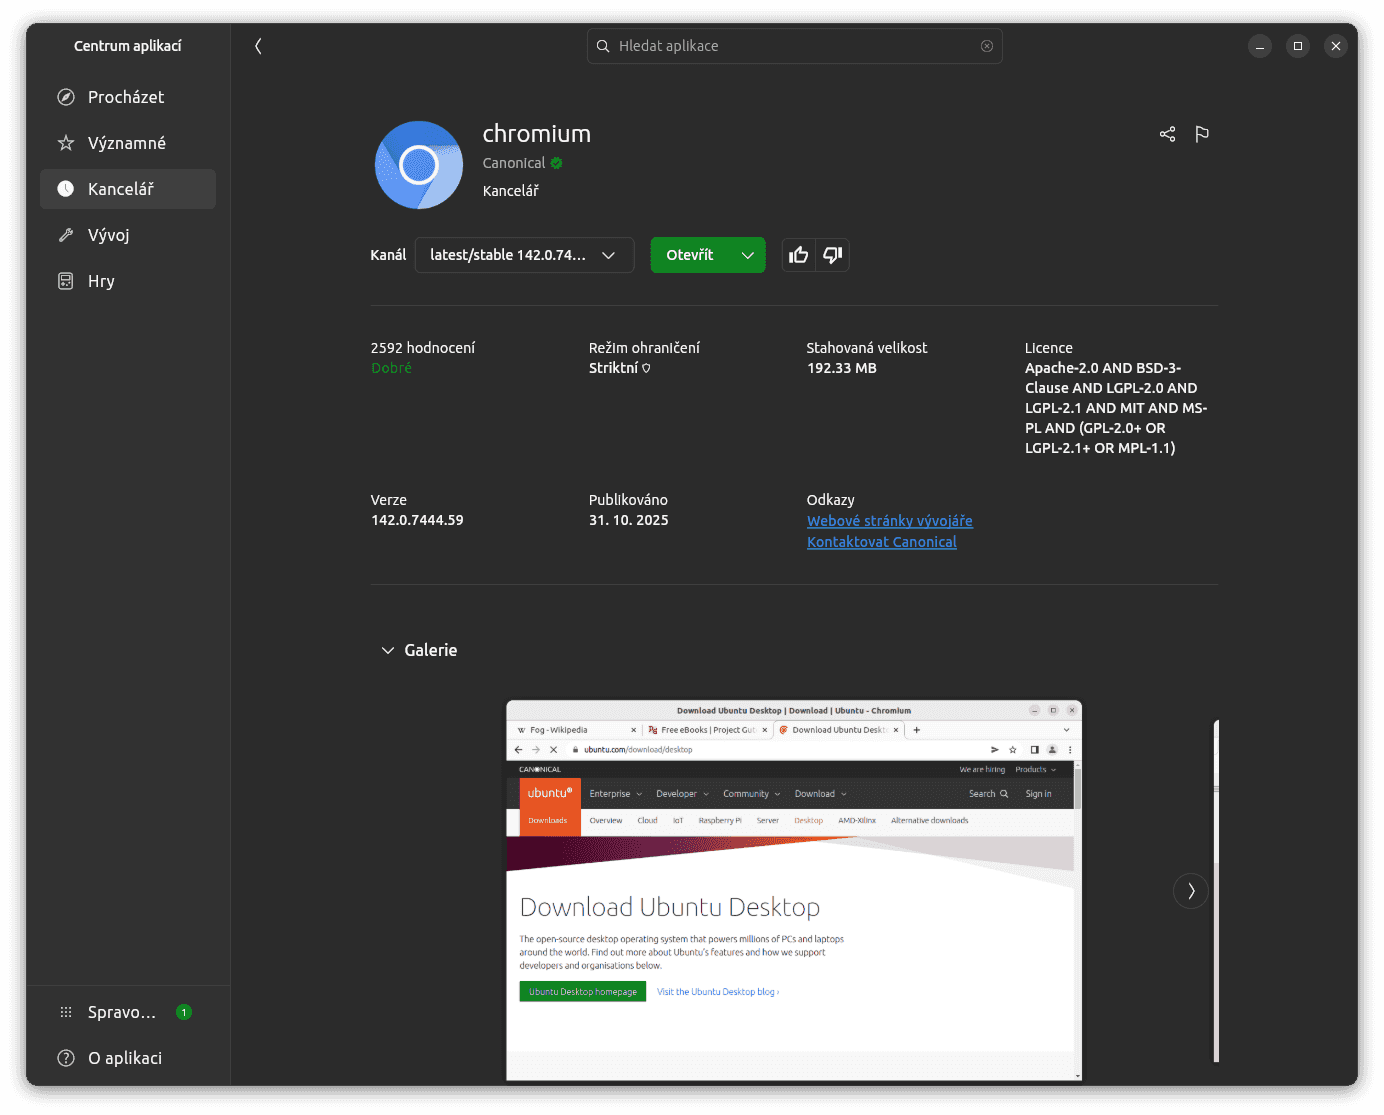Click the Striktní confinement value
1384x1115 pixels.
pyautogui.click(x=613, y=368)
